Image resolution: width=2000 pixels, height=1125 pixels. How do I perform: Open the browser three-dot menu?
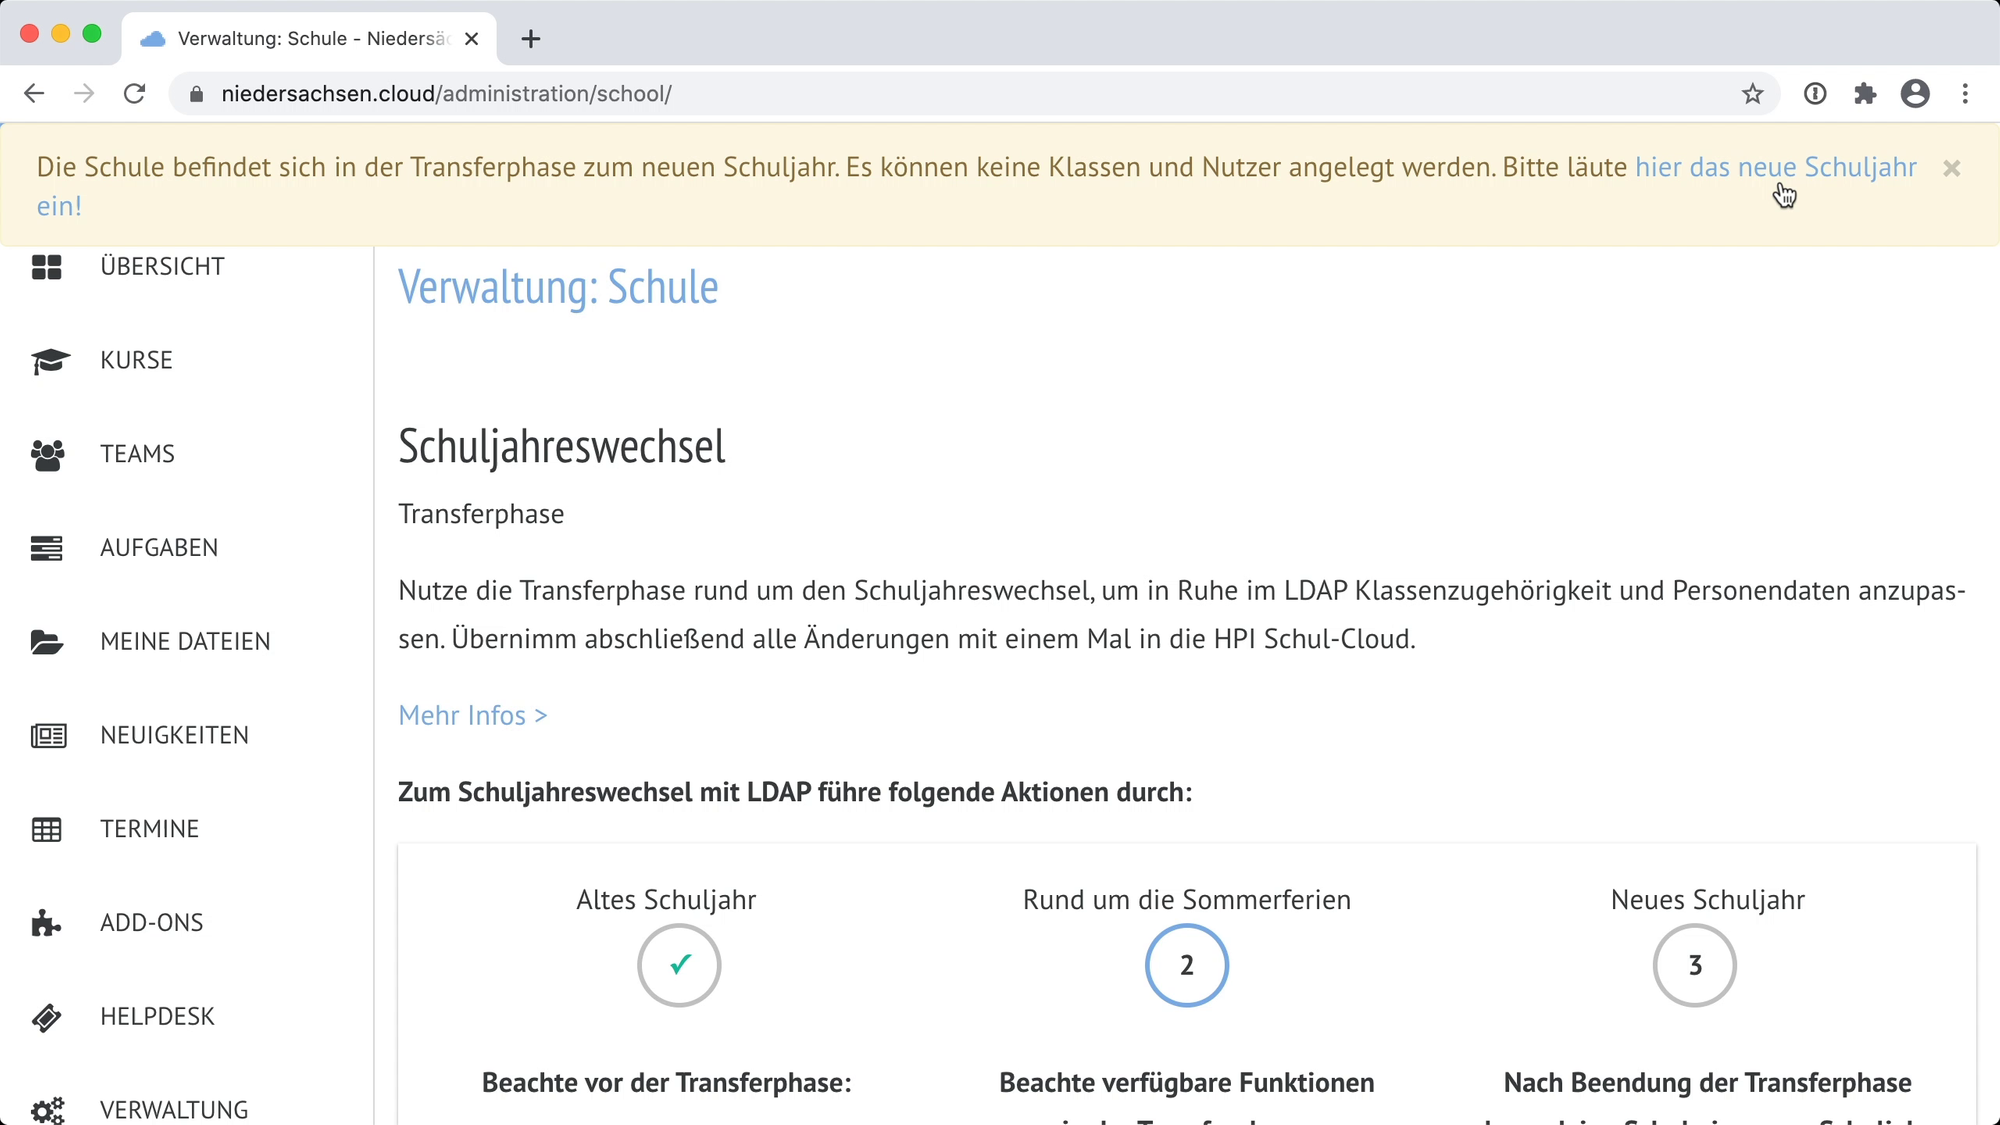point(1964,93)
